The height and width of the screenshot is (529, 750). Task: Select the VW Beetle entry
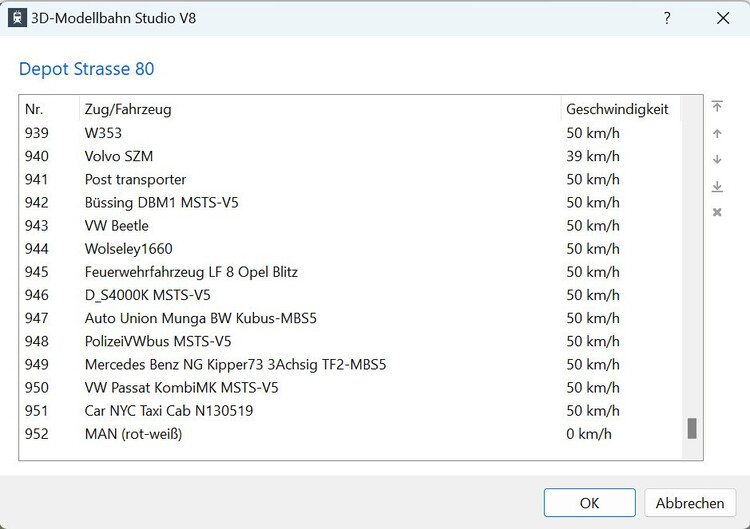[116, 226]
